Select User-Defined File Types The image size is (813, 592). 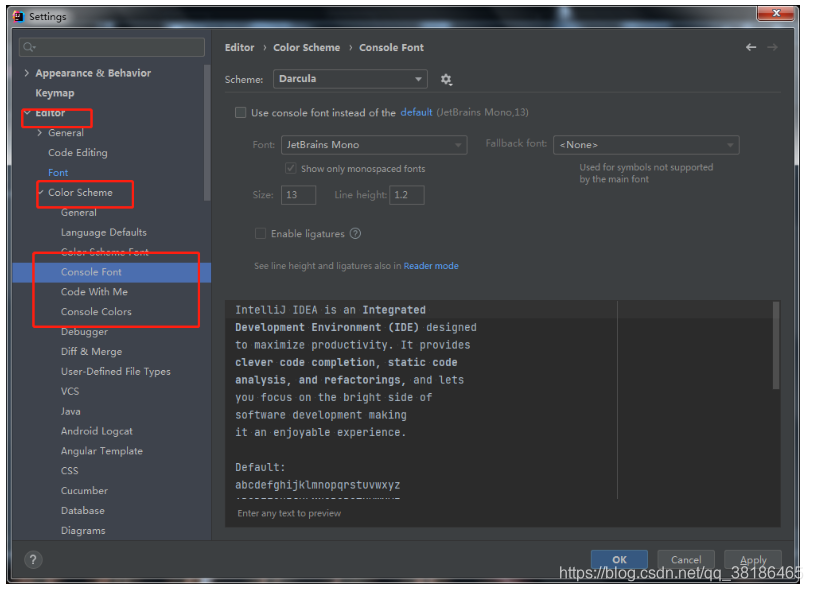[x=116, y=371]
